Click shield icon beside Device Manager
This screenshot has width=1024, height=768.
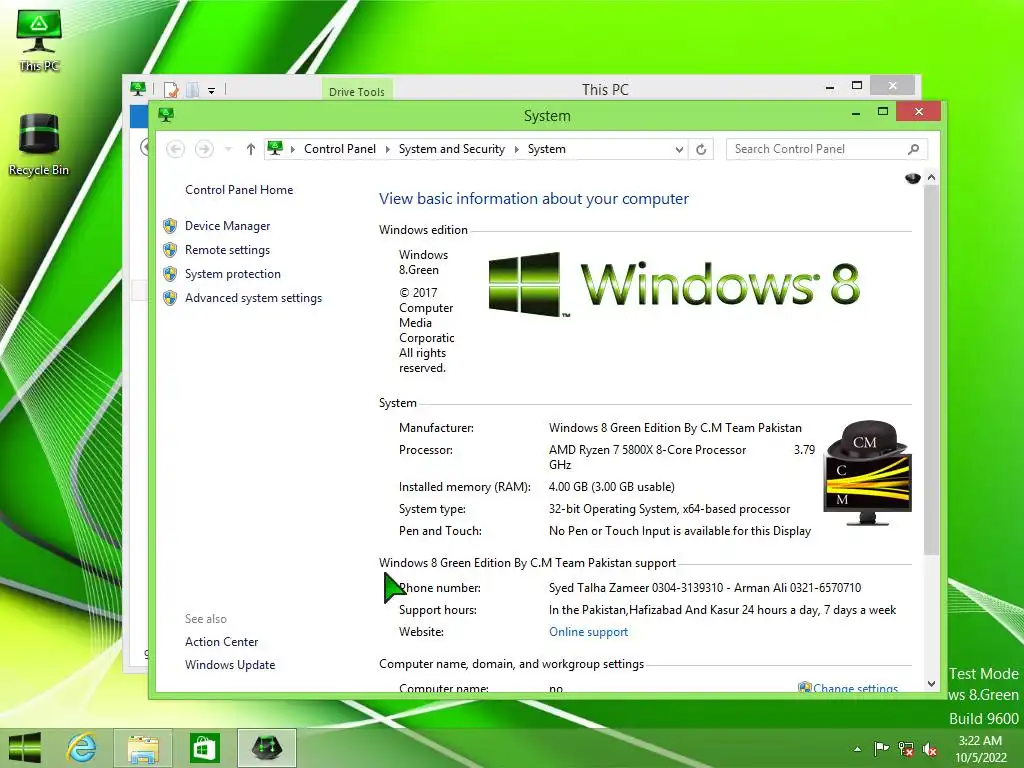coord(170,226)
